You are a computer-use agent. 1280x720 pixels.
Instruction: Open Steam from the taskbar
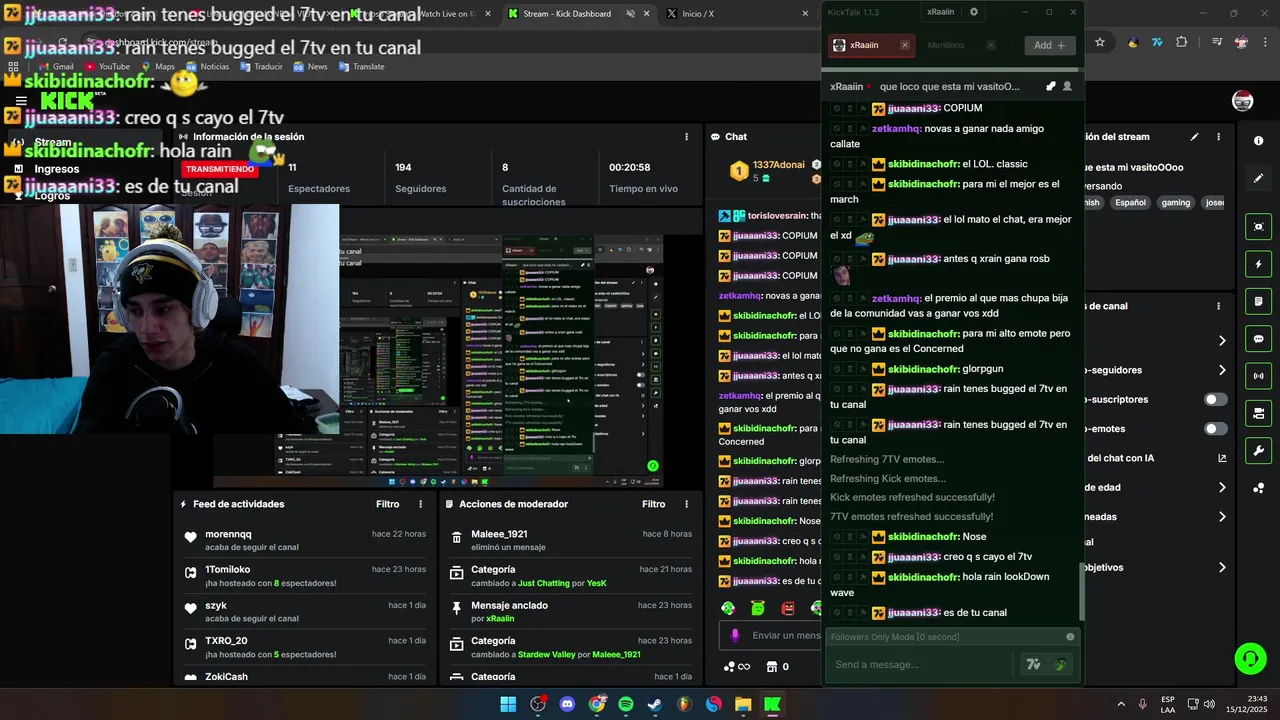coord(655,704)
